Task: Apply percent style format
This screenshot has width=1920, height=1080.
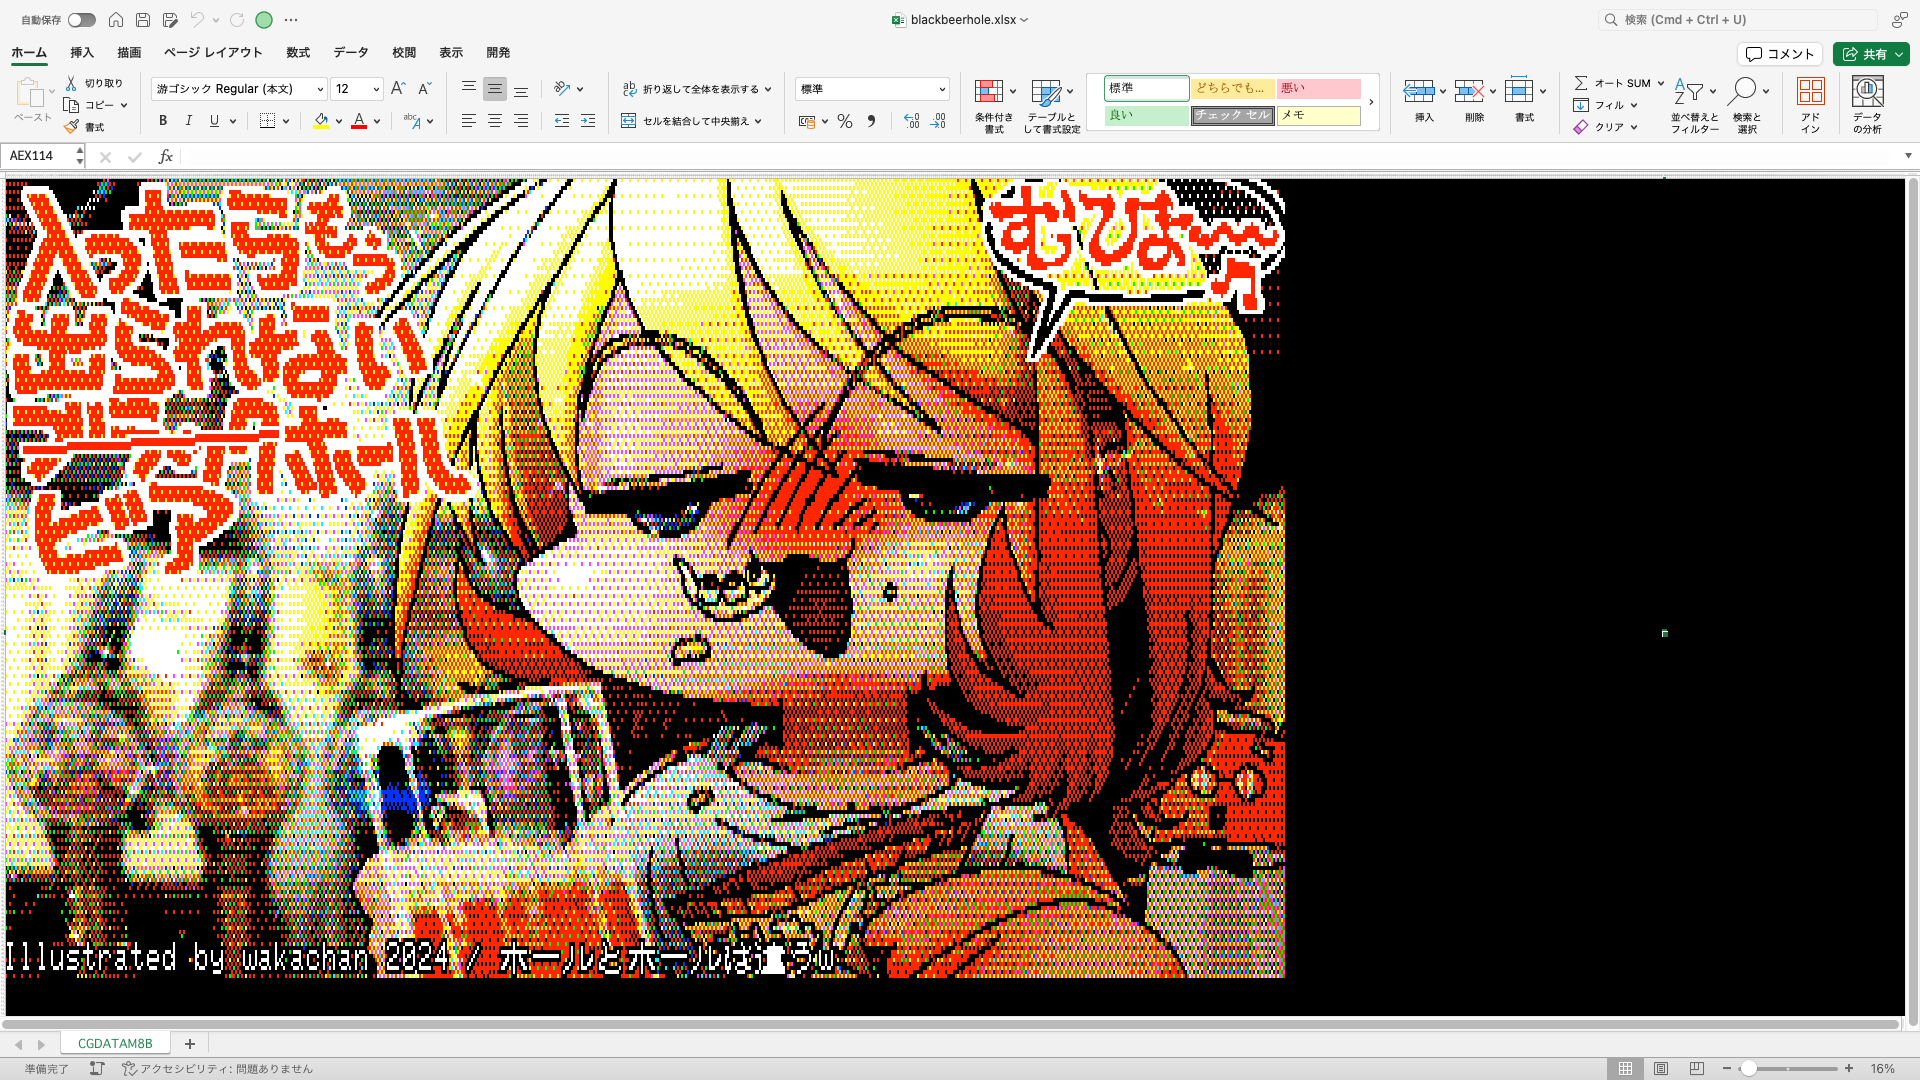Action: point(845,121)
